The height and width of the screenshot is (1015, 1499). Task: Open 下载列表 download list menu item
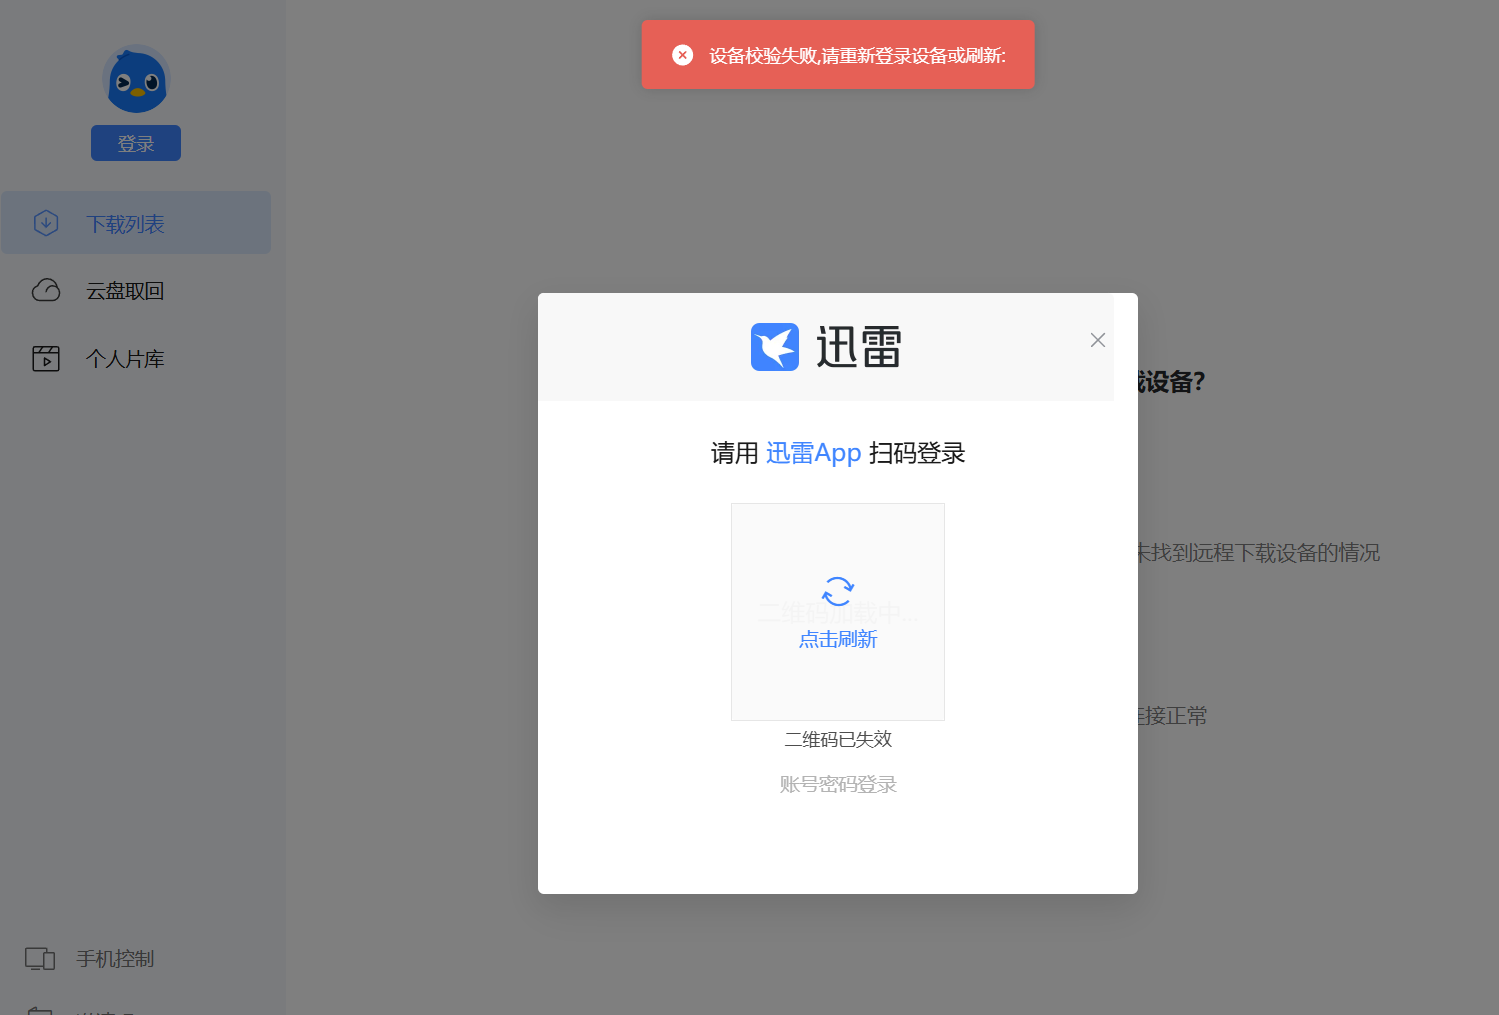point(136,223)
